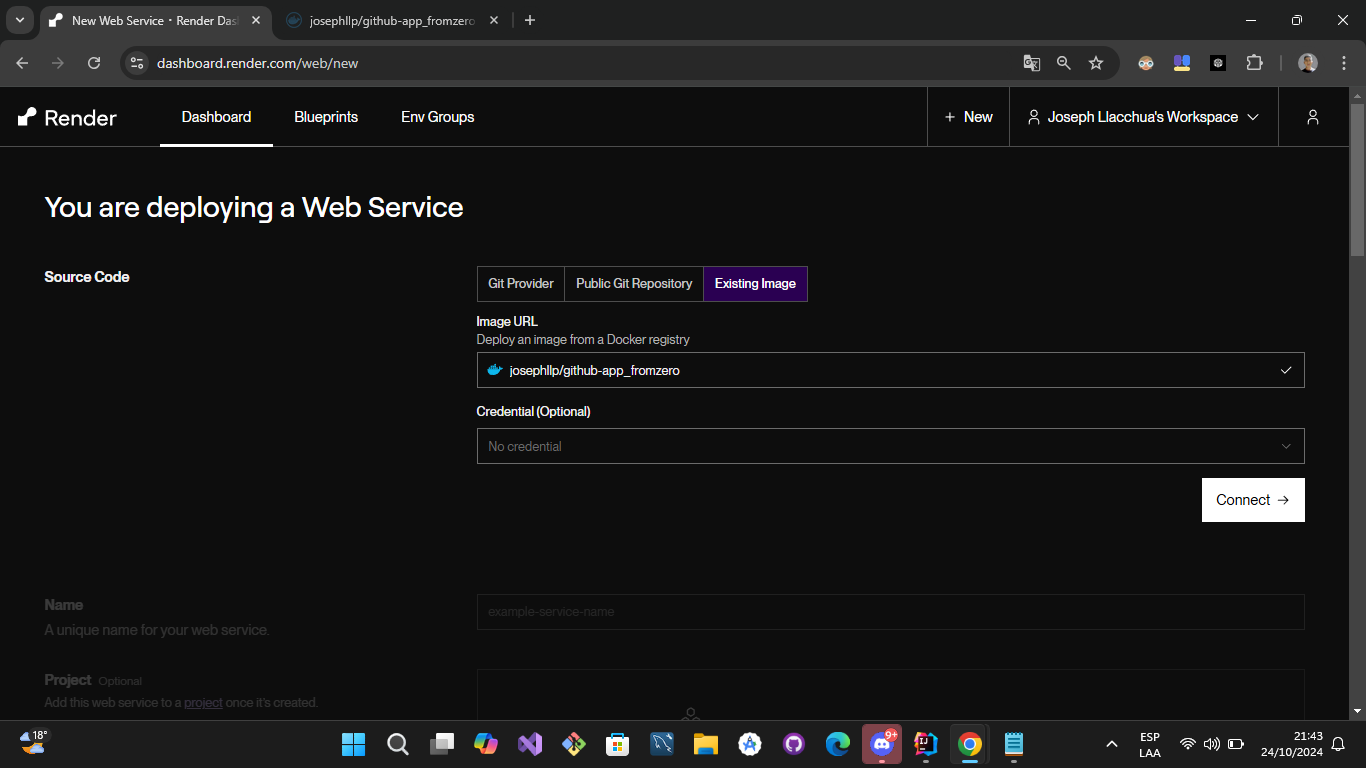Open Microsoft Edge from the taskbar

(x=837, y=744)
